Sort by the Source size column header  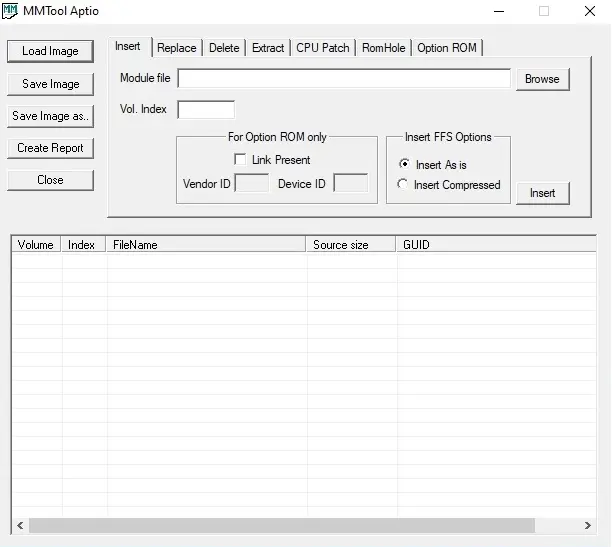coord(351,244)
